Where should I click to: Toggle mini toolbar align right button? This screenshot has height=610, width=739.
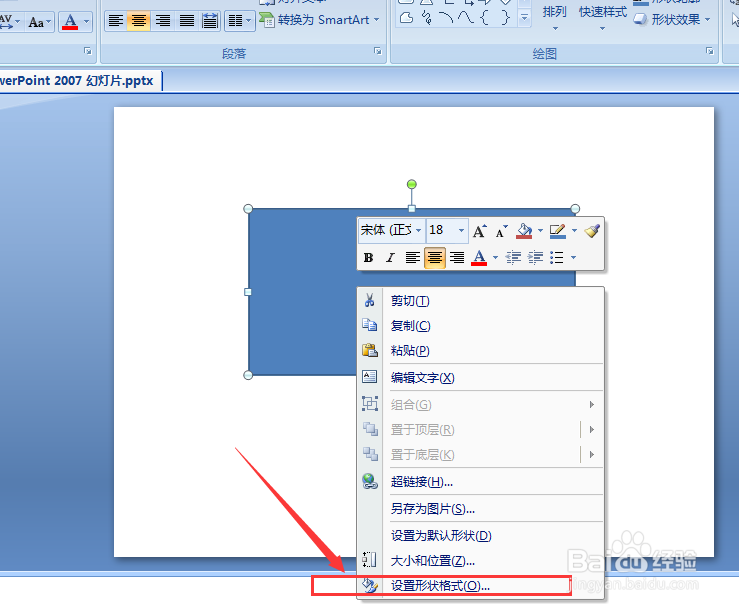coord(457,257)
